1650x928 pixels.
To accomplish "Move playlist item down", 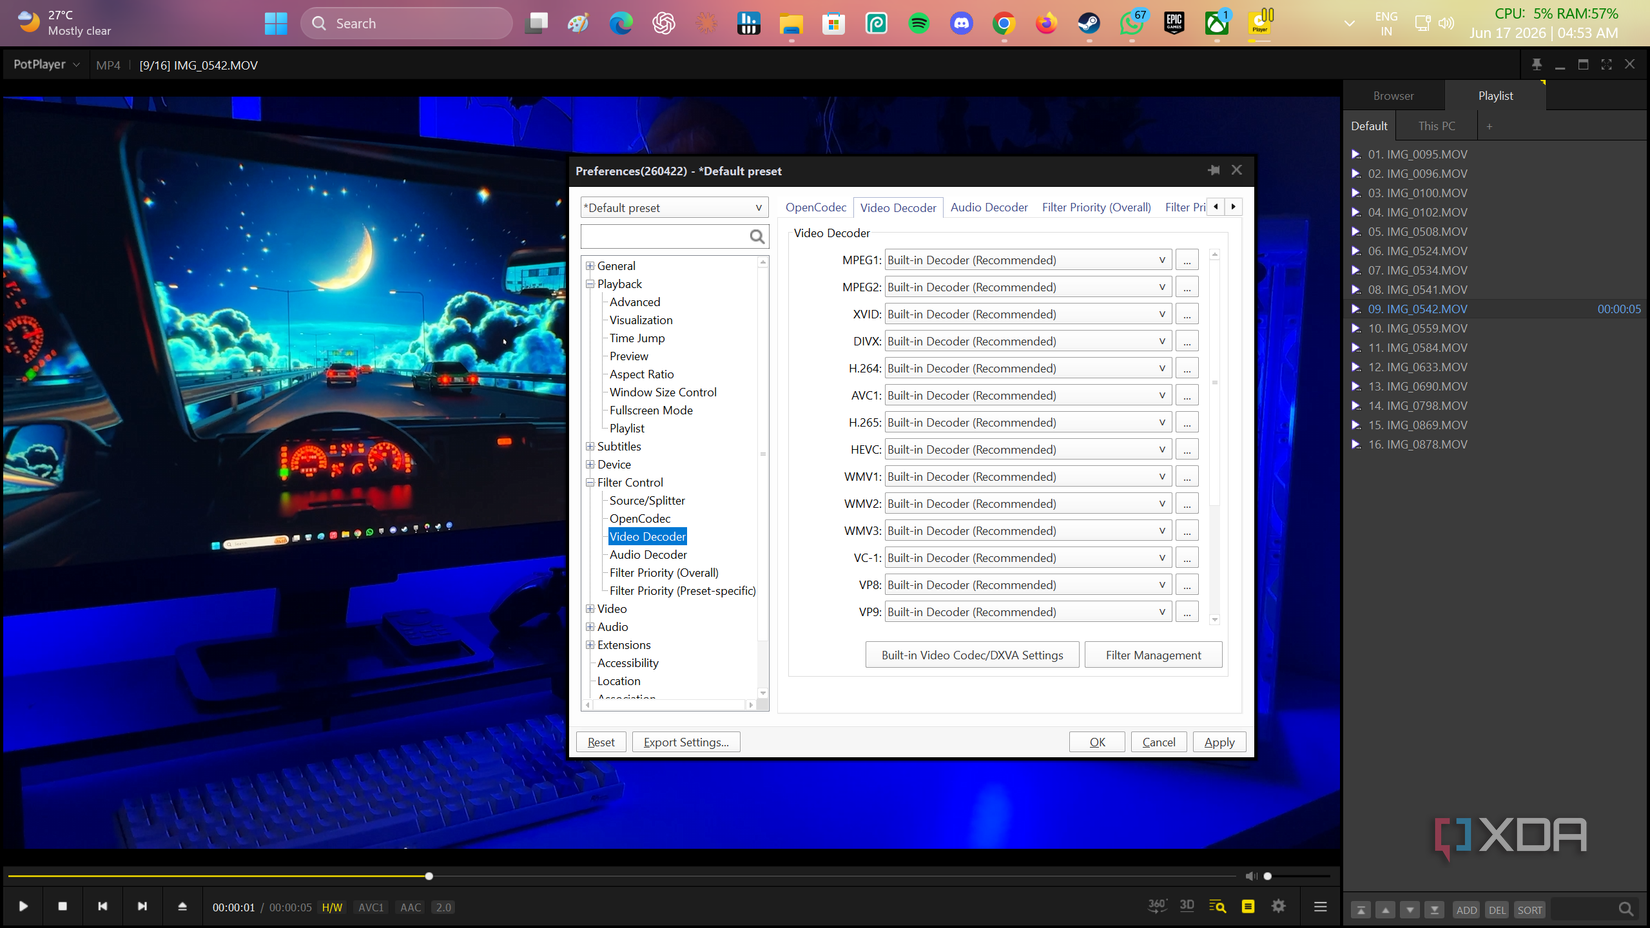I will [x=1409, y=910].
